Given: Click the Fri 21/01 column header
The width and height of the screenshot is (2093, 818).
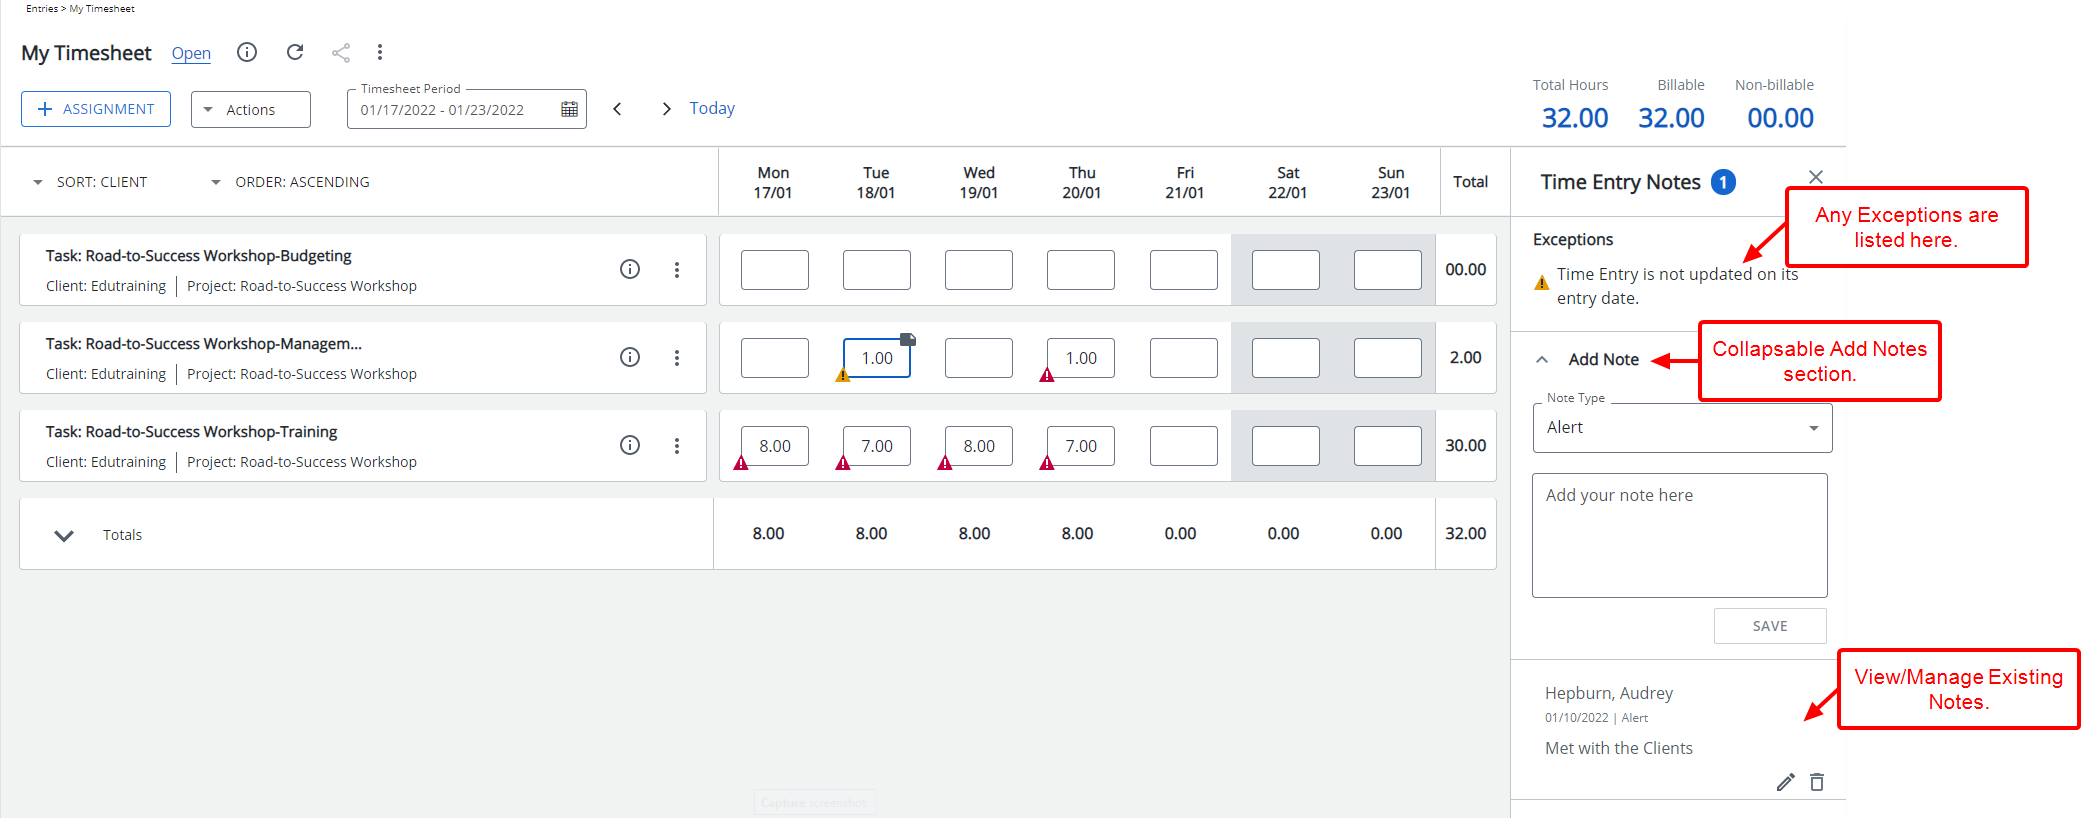Looking at the screenshot, I should 1185,182.
